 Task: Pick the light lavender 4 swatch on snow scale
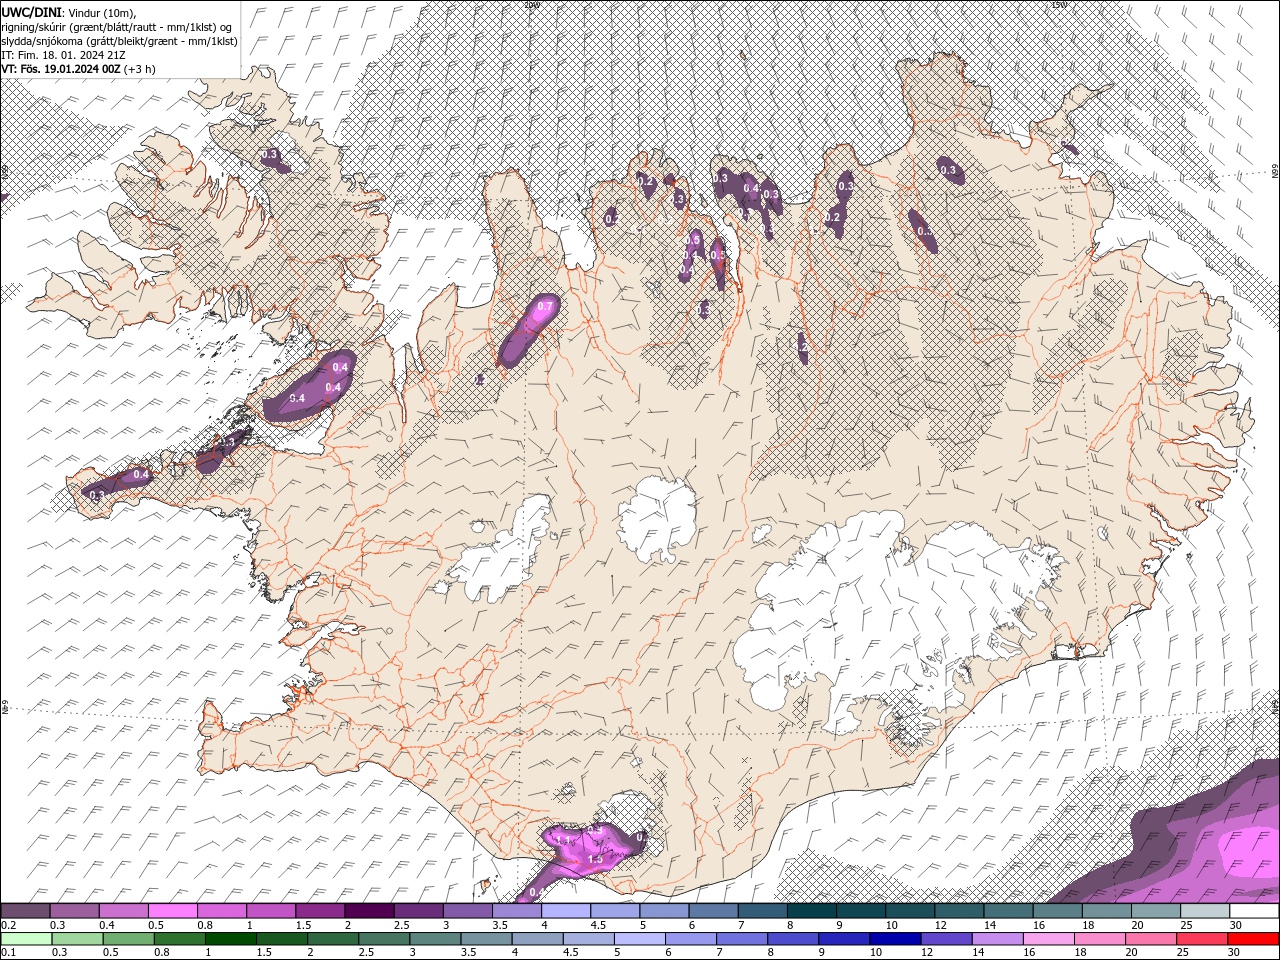(x=566, y=911)
